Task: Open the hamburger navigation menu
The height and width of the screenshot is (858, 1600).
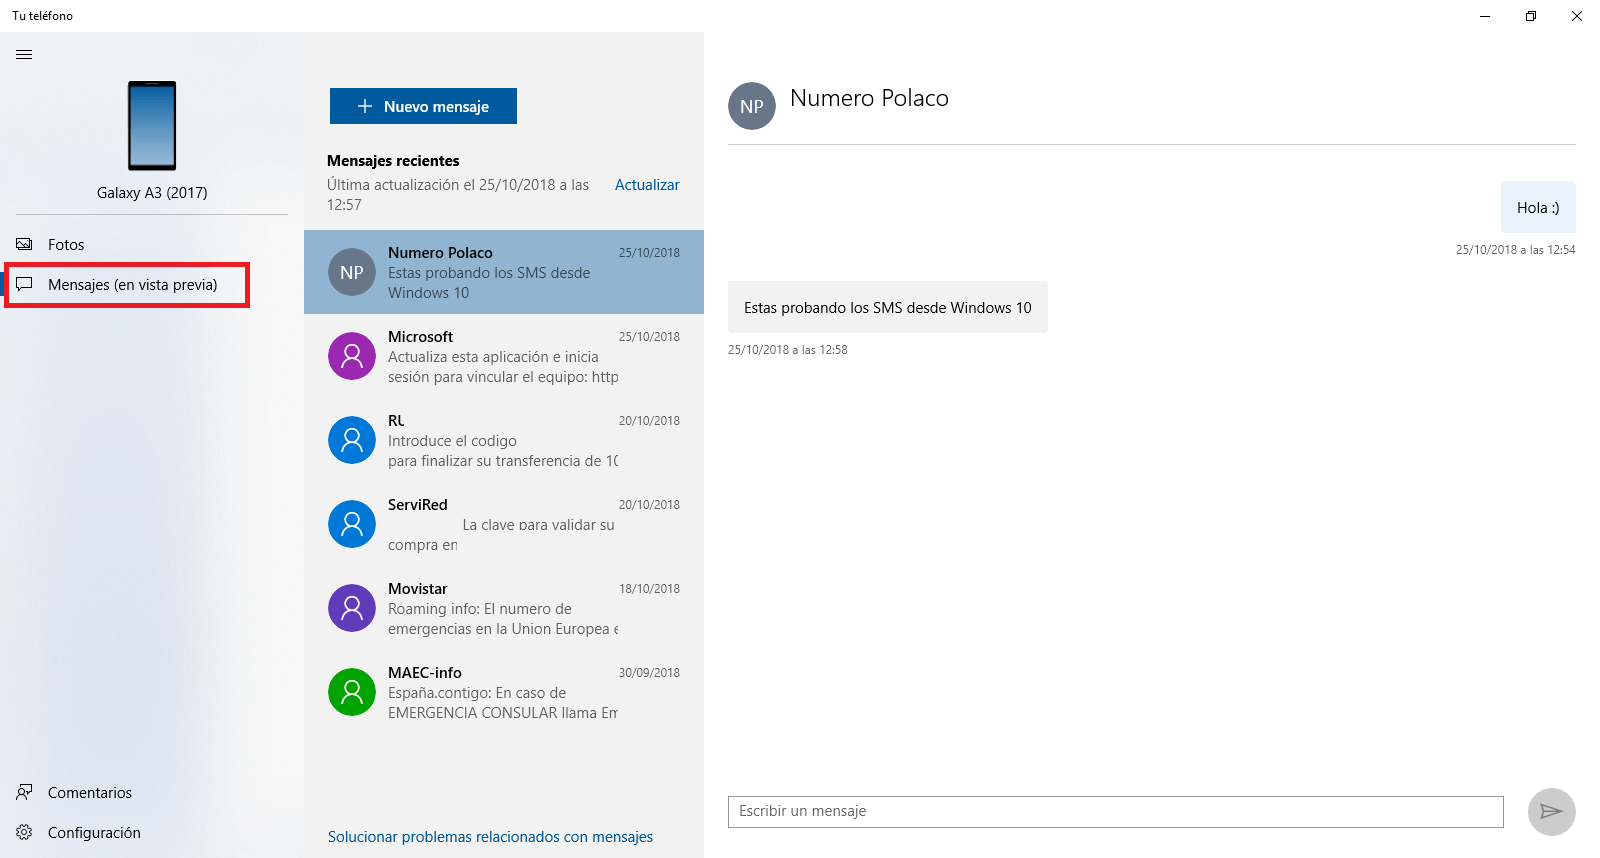Action: [x=24, y=54]
